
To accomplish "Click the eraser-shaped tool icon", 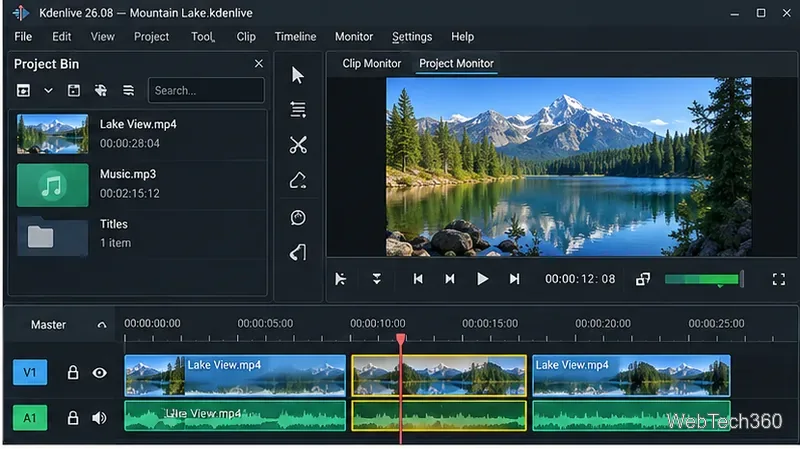I will [298, 181].
